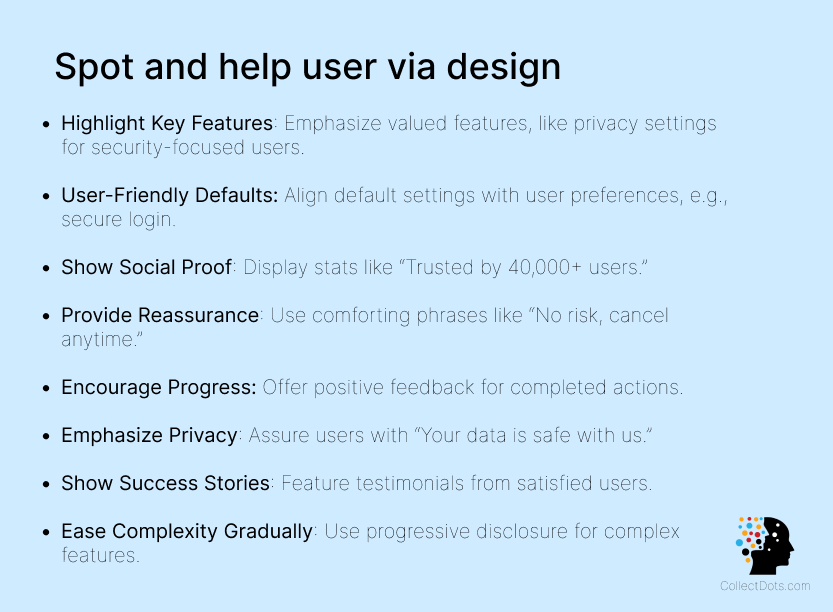833x612 pixels.
Task: Click the bullet dot before 'Show Social Proof'
Action: point(46,268)
